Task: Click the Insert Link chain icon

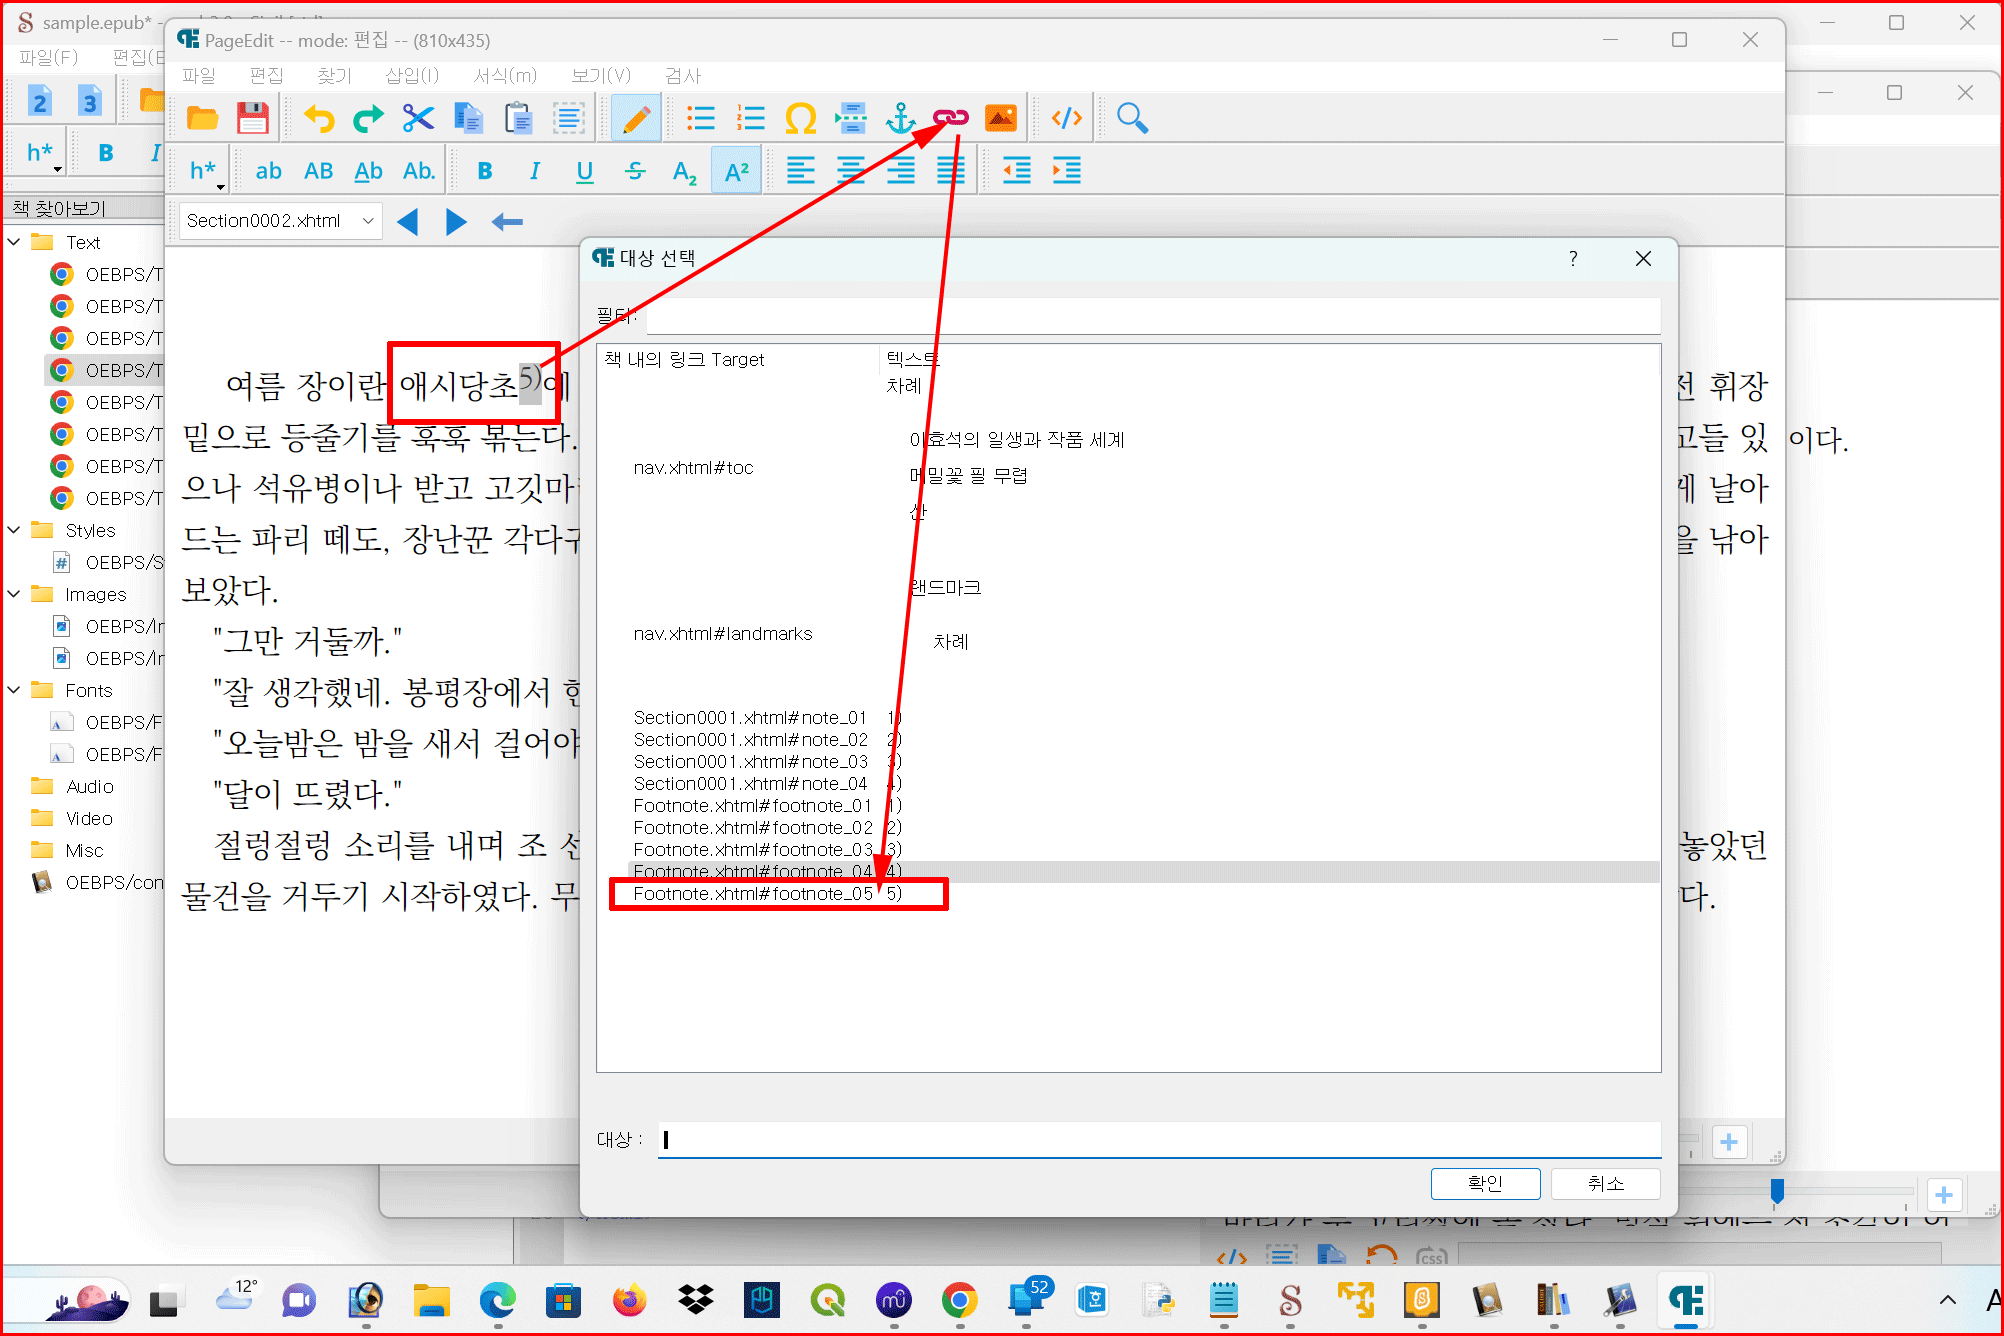Action: (x=951, y=118)
